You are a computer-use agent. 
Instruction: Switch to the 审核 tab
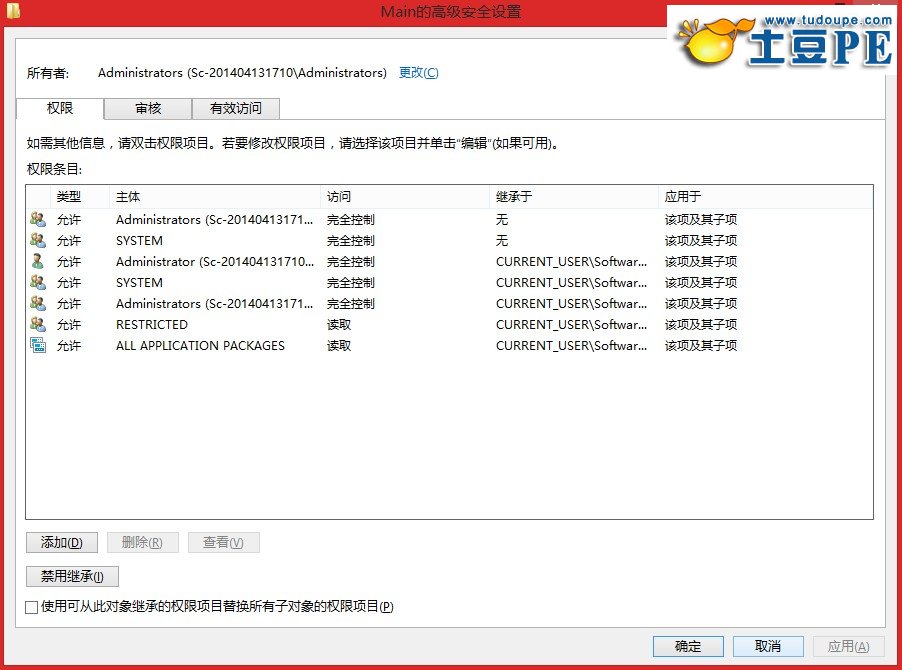coord(148,108)
